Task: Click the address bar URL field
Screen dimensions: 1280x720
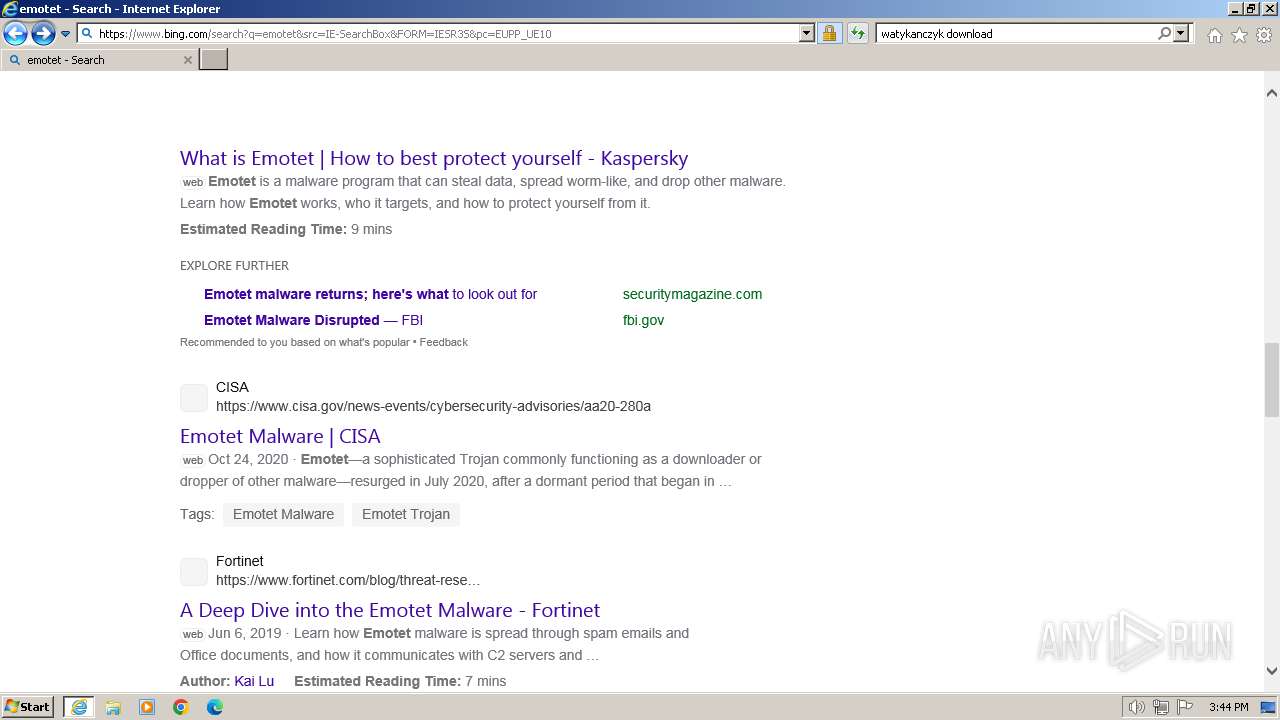Action: click(438, 33)
